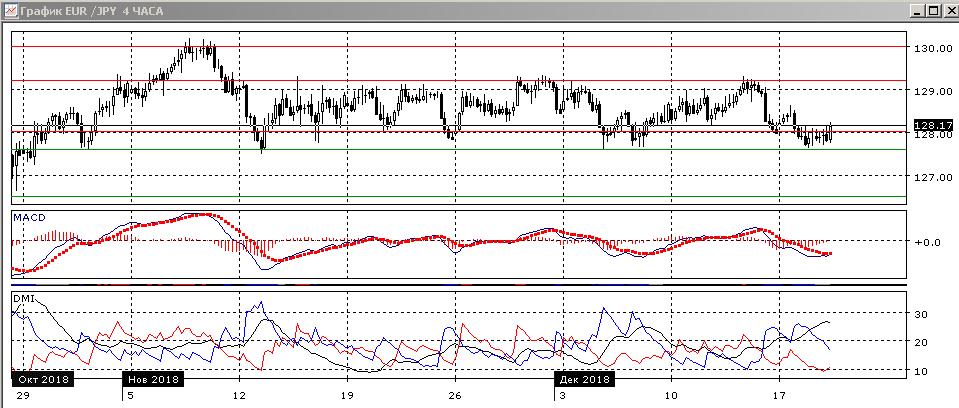Click the date label 10 on time axis
959x408 pixels.
pos(671,395)
